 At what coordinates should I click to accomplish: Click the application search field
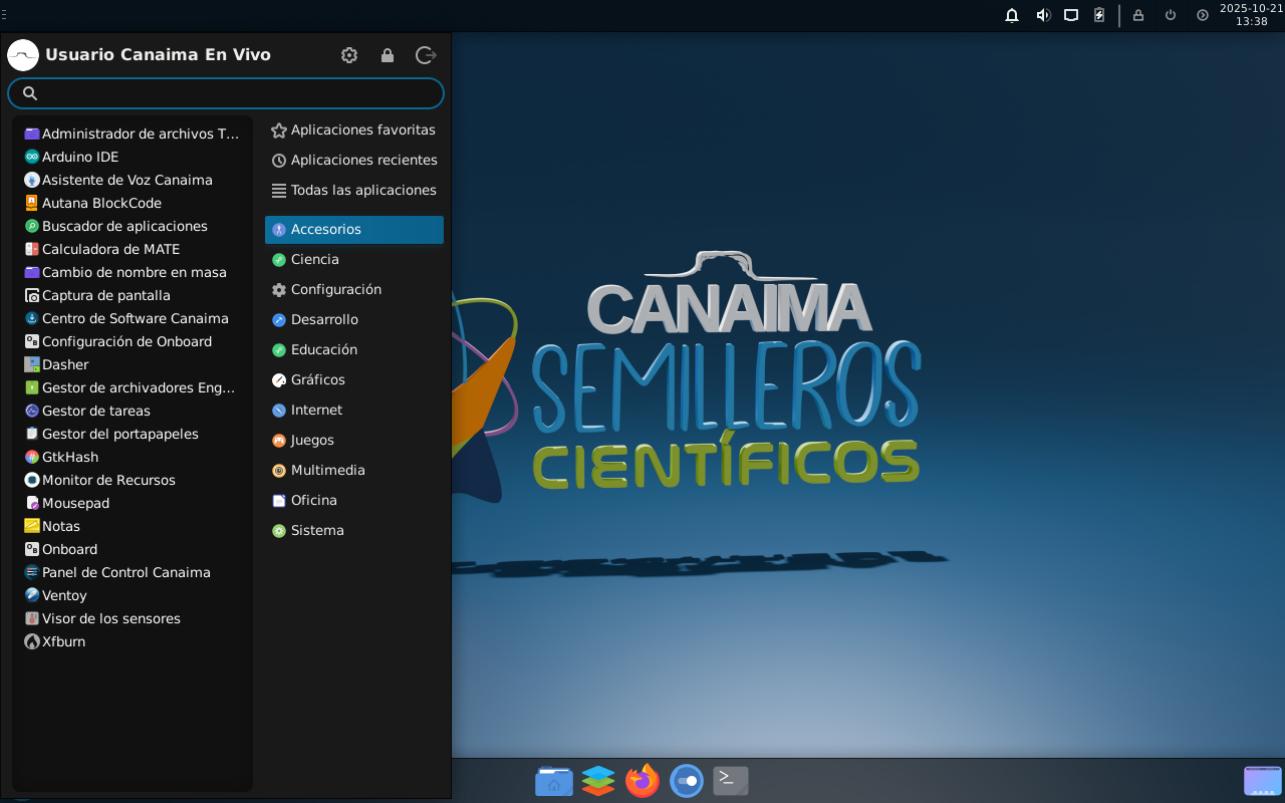tap(226, 93)
